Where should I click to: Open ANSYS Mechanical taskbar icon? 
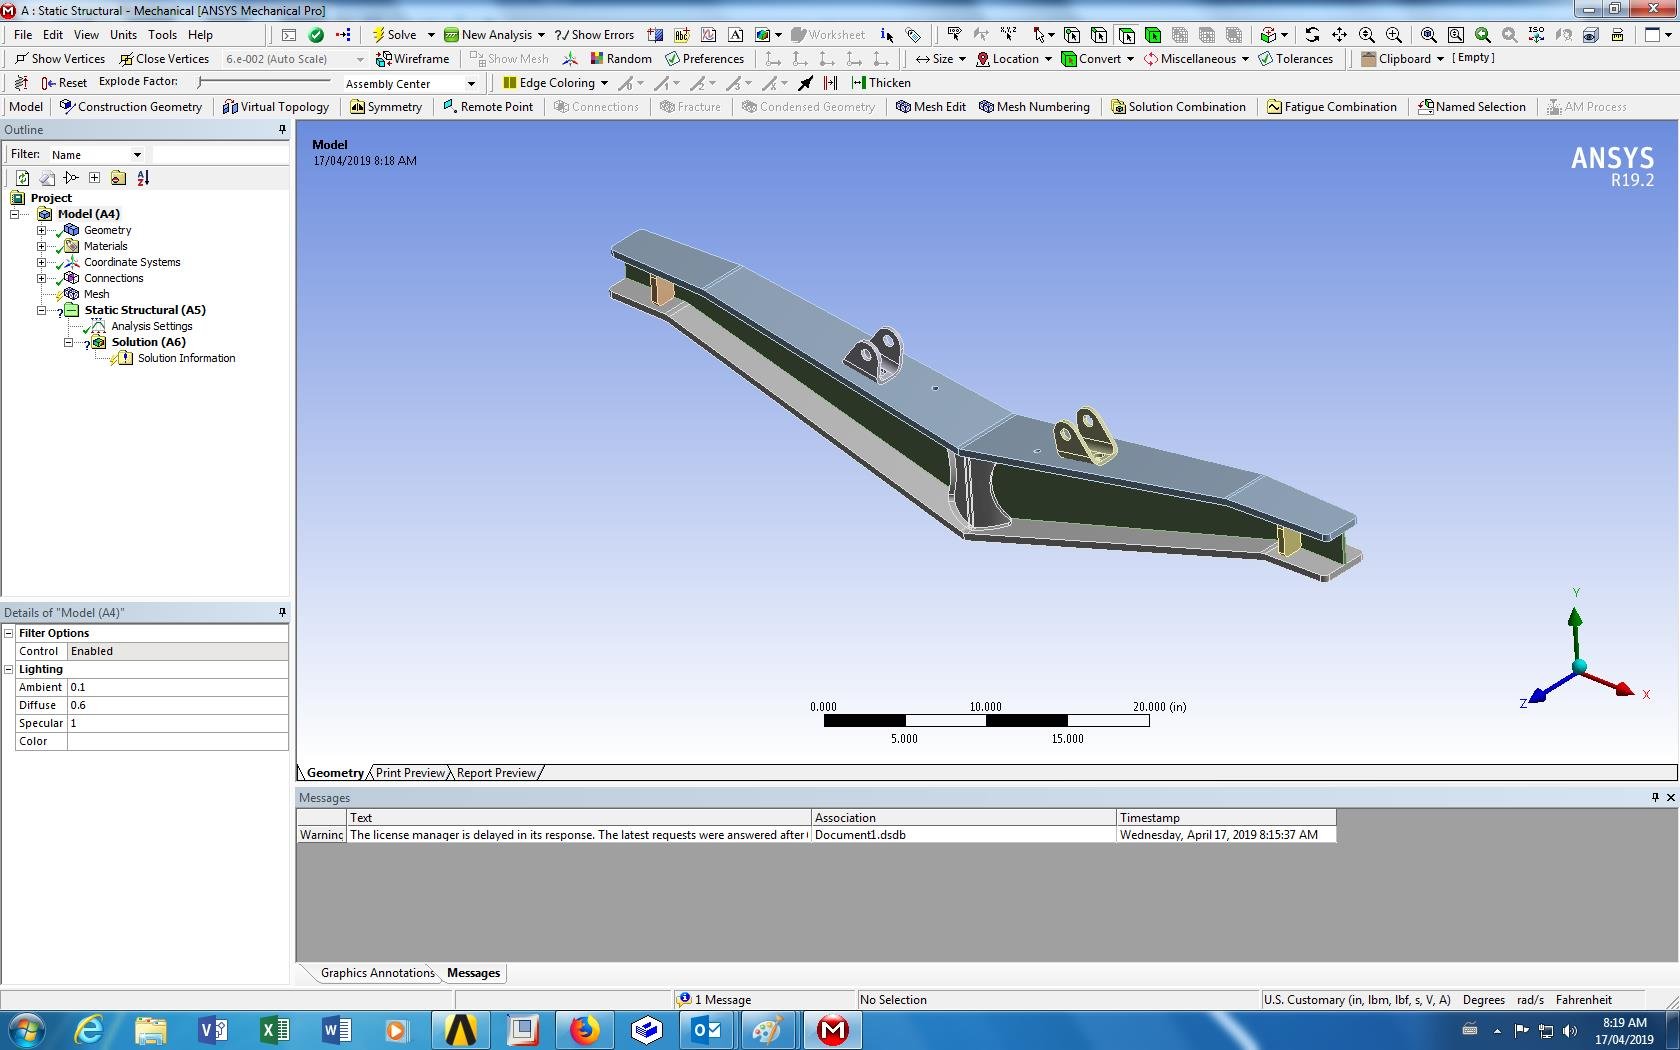pyautogui.click(x=832, y=1029)
